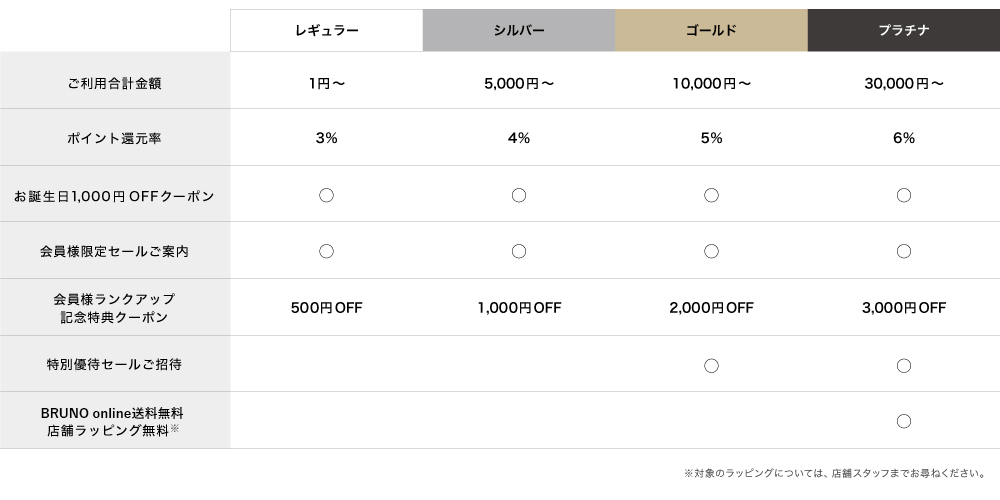Screen dimensions: 1000x500
Task: Click the ご利用合計金額 row label
Action: coord(114,83)
